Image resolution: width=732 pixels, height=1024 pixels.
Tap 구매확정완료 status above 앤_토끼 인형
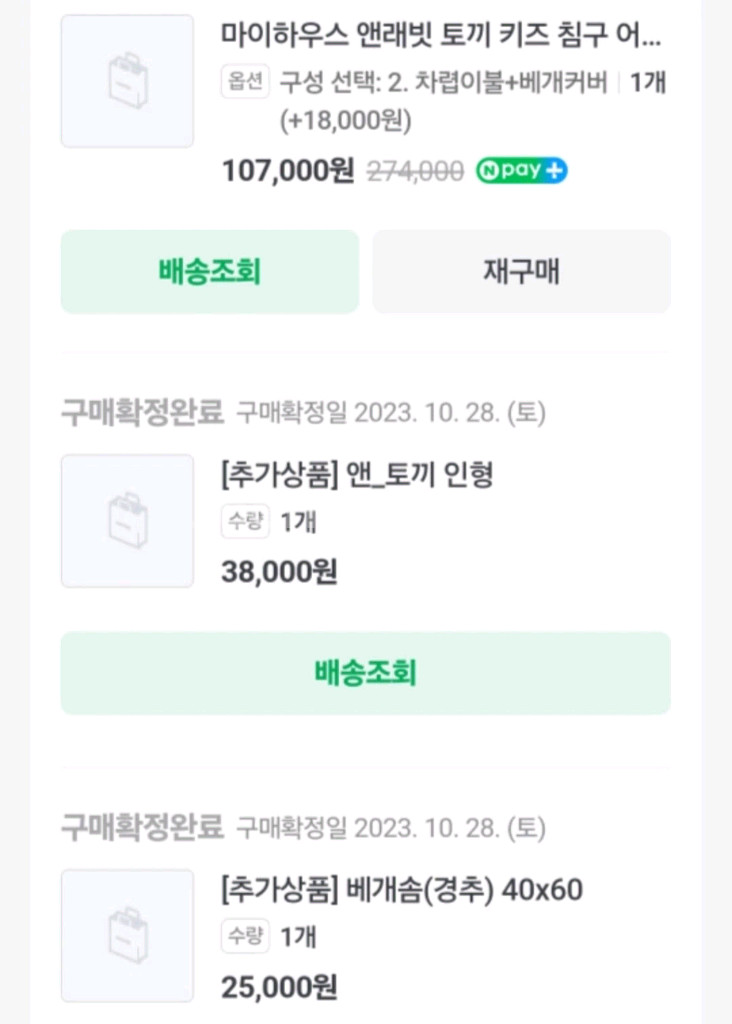coord(142,412)
